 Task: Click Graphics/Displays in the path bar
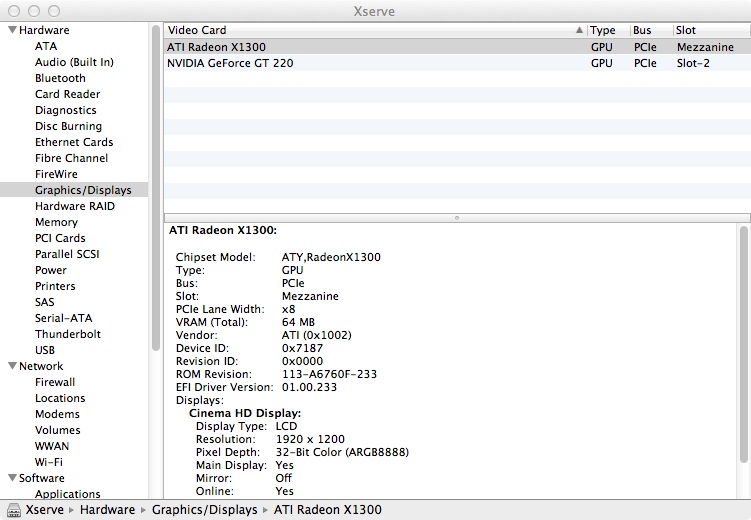coord(205,509)
